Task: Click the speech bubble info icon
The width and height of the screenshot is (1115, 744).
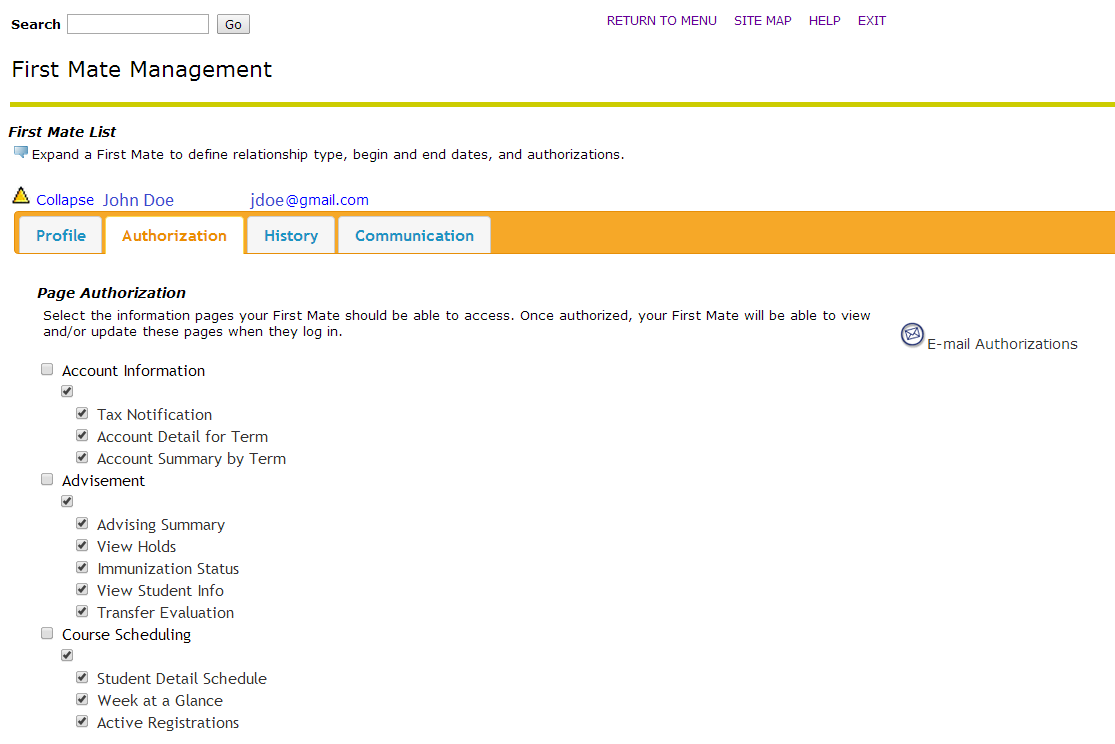Action: point(20,153)
